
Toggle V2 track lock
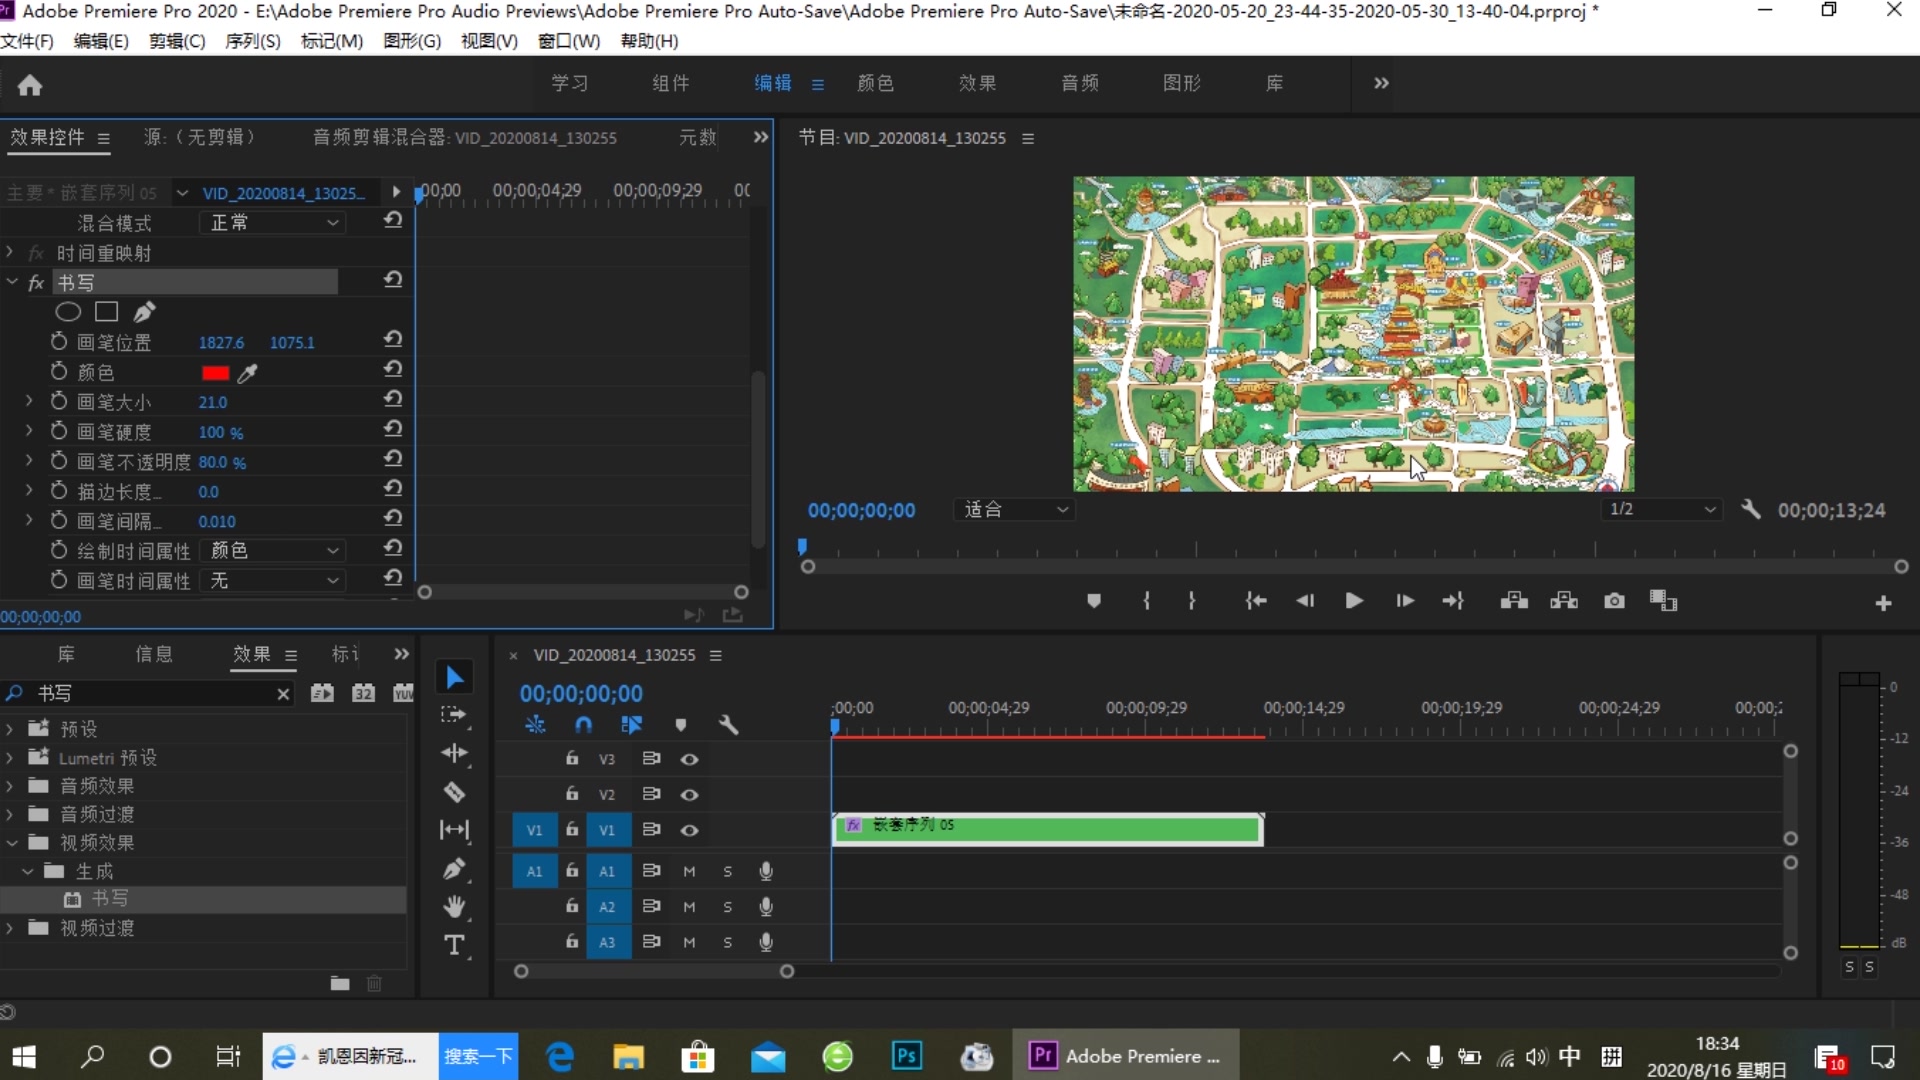(572, 794)
